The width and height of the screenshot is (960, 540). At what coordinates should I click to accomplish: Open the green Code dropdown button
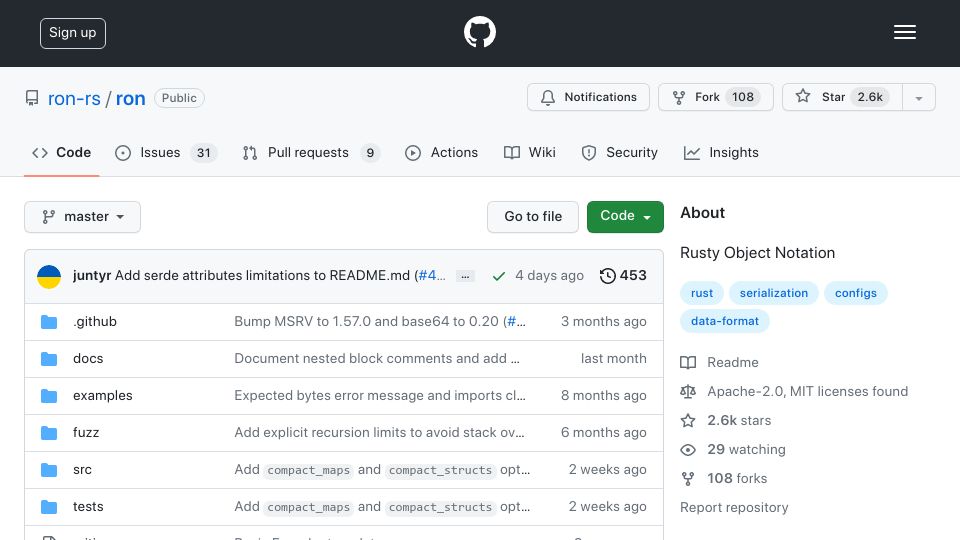point(625,217)
